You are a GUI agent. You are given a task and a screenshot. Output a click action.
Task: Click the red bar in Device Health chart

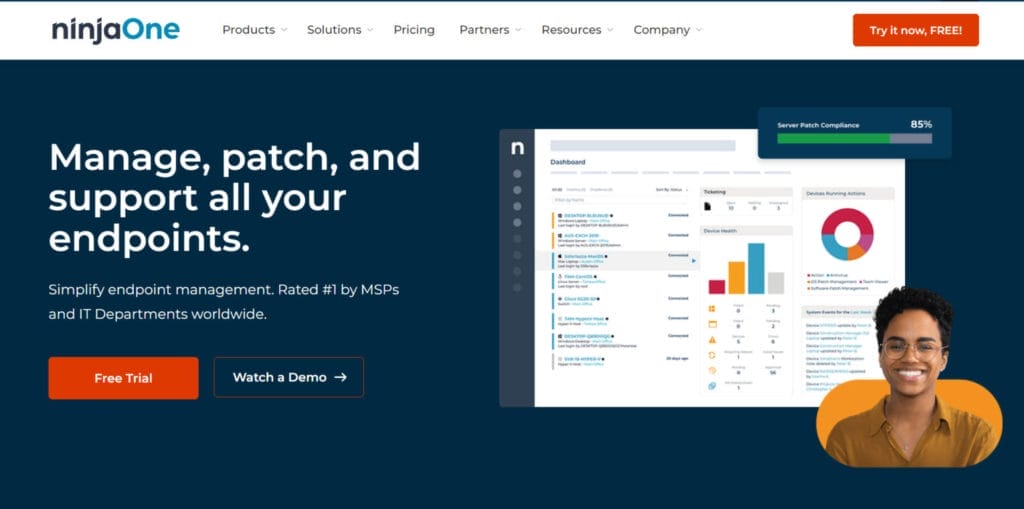point(717,287)
